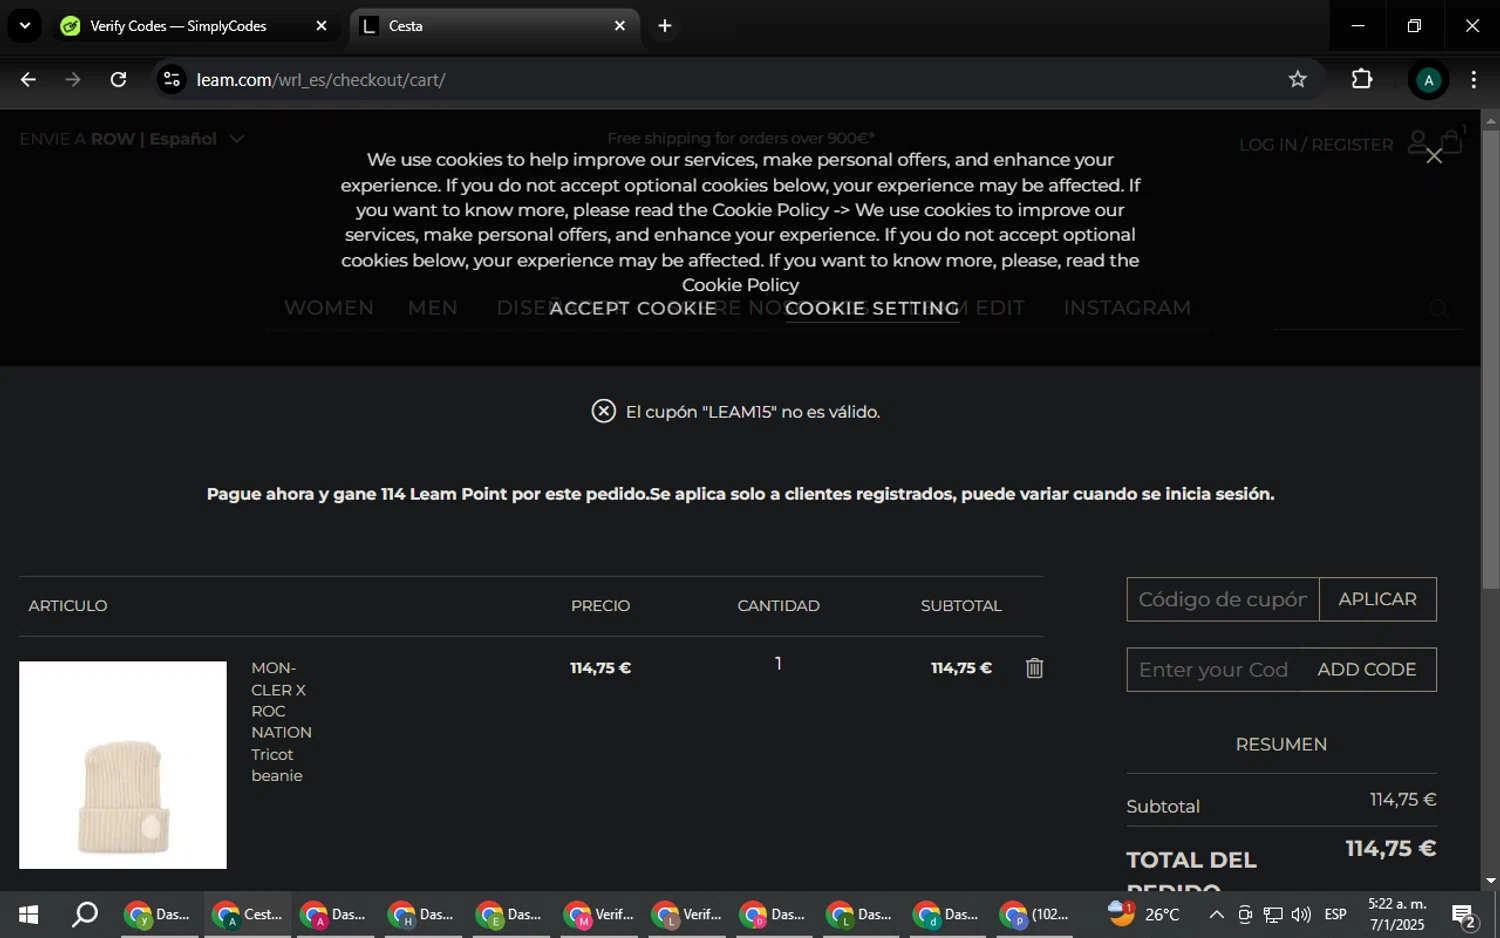Open the clock showing 5:22 a. m.
The height and width of the screenshot is (938, 1500).
[x=1397, y=914]
